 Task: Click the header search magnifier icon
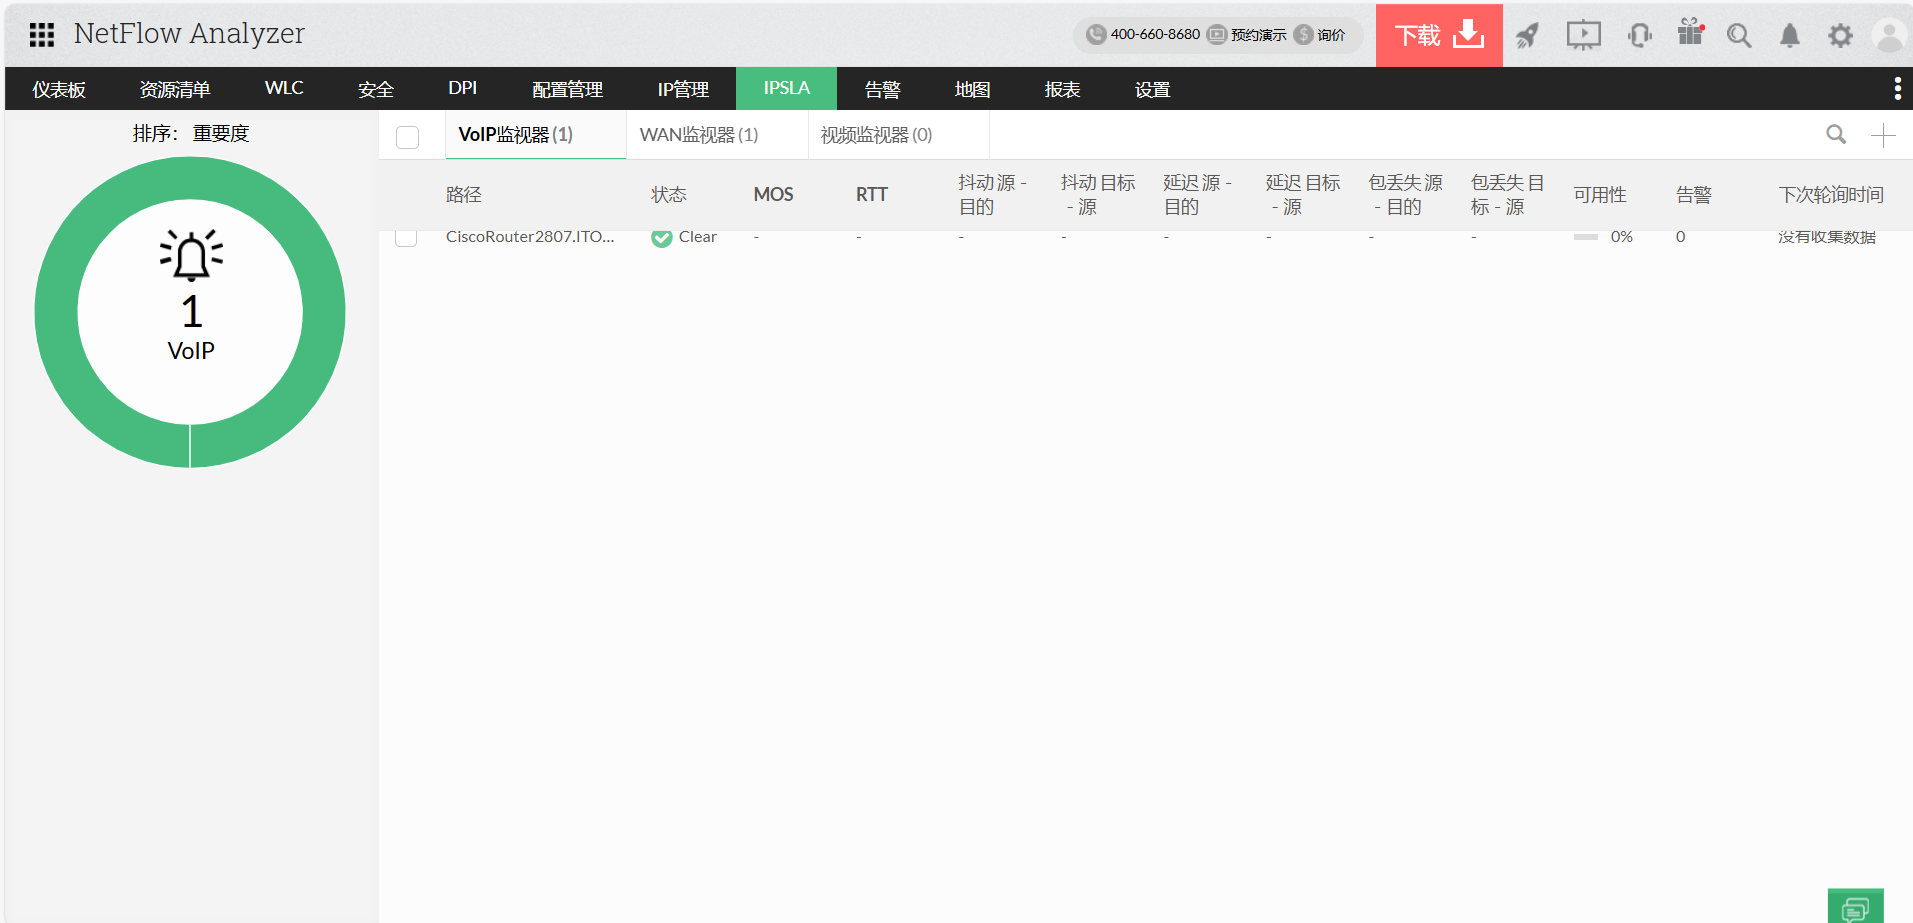tap(1740, 36)
